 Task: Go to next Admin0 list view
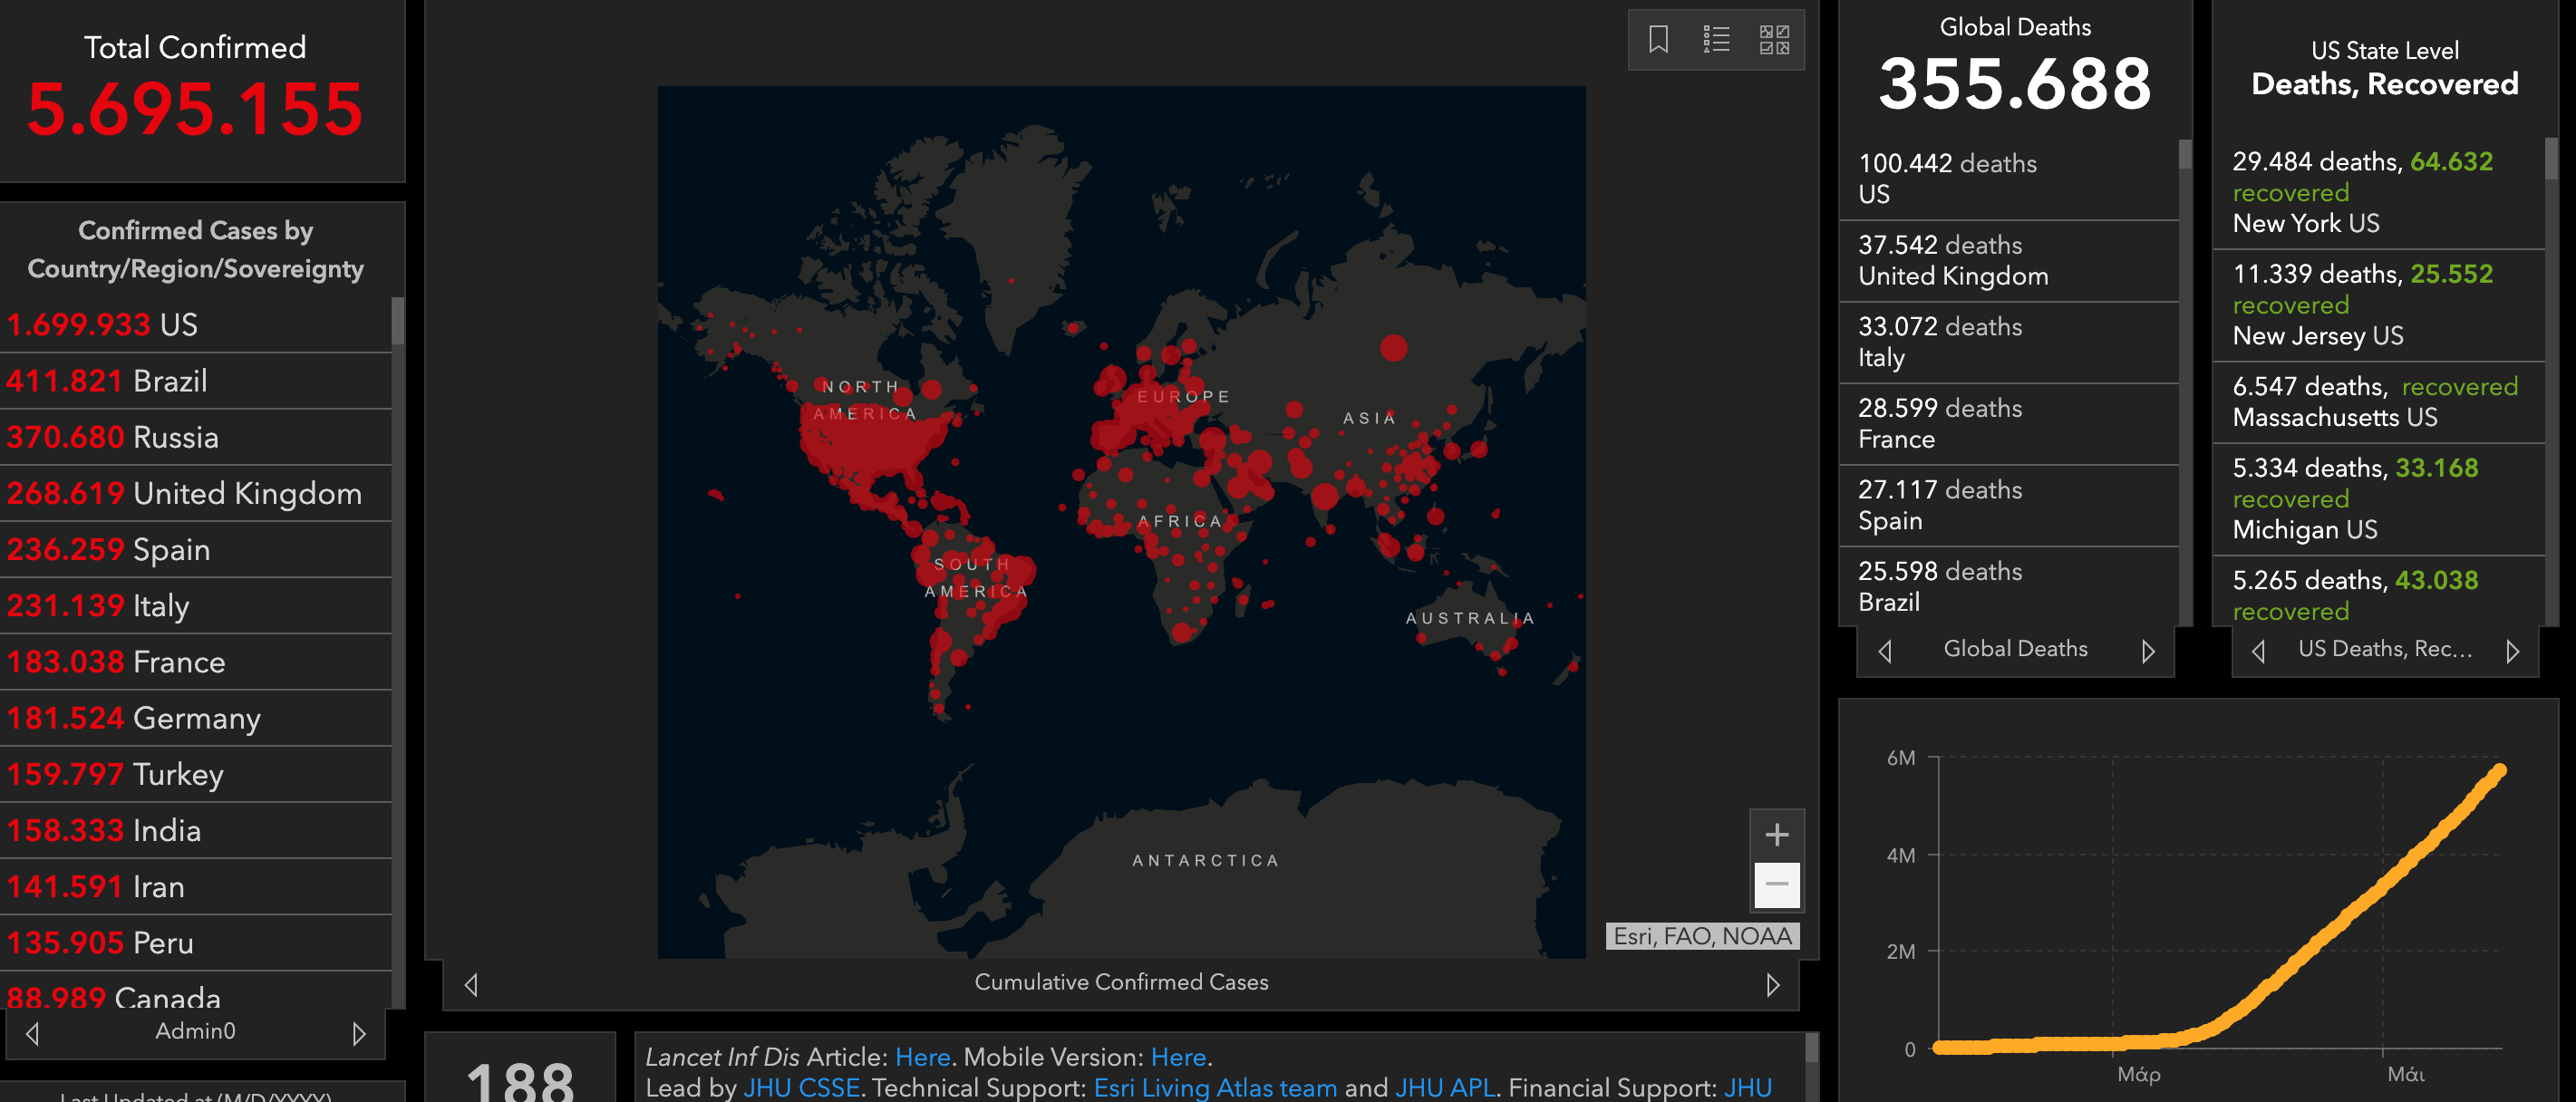coord(359,1033)
